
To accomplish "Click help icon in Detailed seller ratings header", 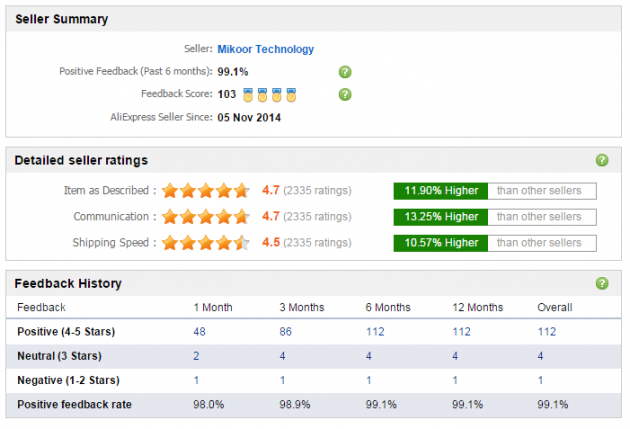I will click(602, 160).
